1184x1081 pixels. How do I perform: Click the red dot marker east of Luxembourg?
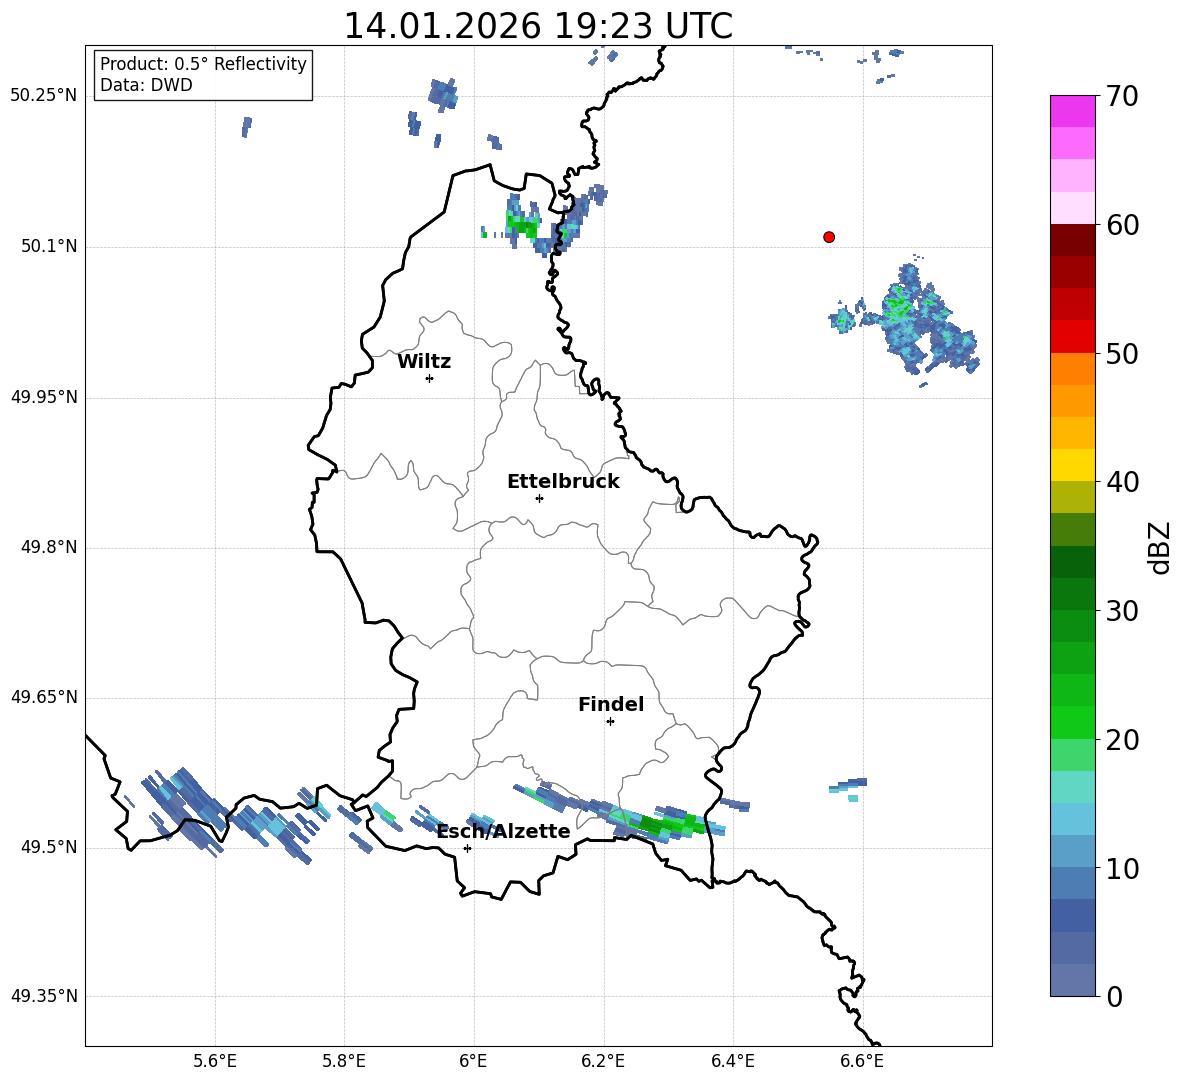tap(829, 237)
